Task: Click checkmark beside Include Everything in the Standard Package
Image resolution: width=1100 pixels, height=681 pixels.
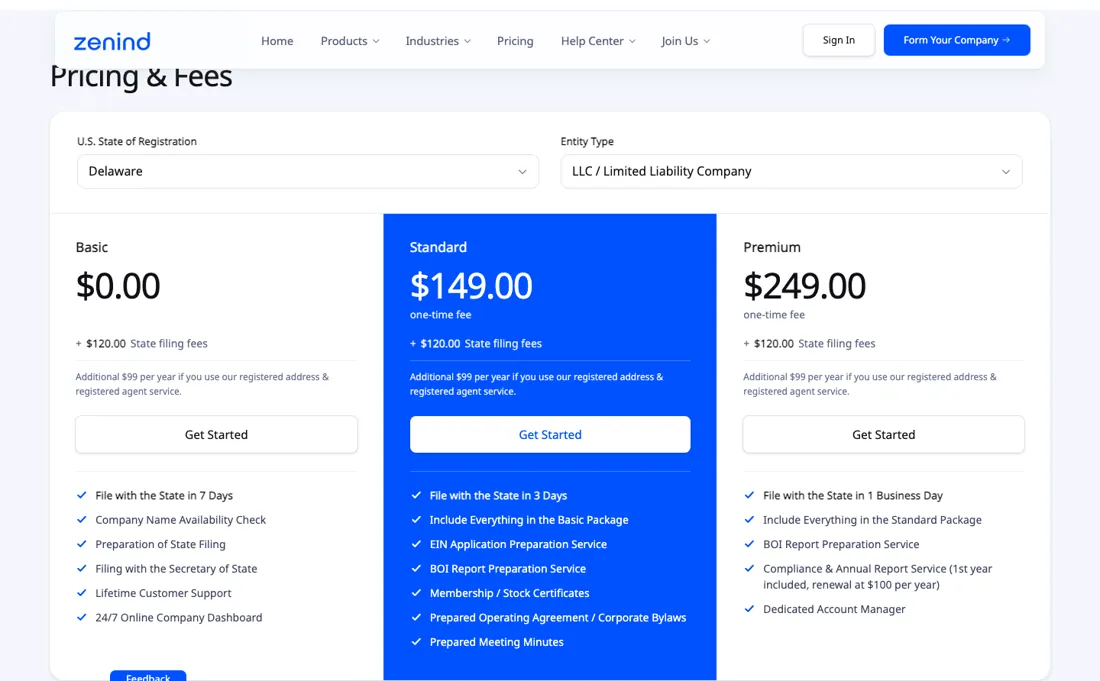Action: 749,520
